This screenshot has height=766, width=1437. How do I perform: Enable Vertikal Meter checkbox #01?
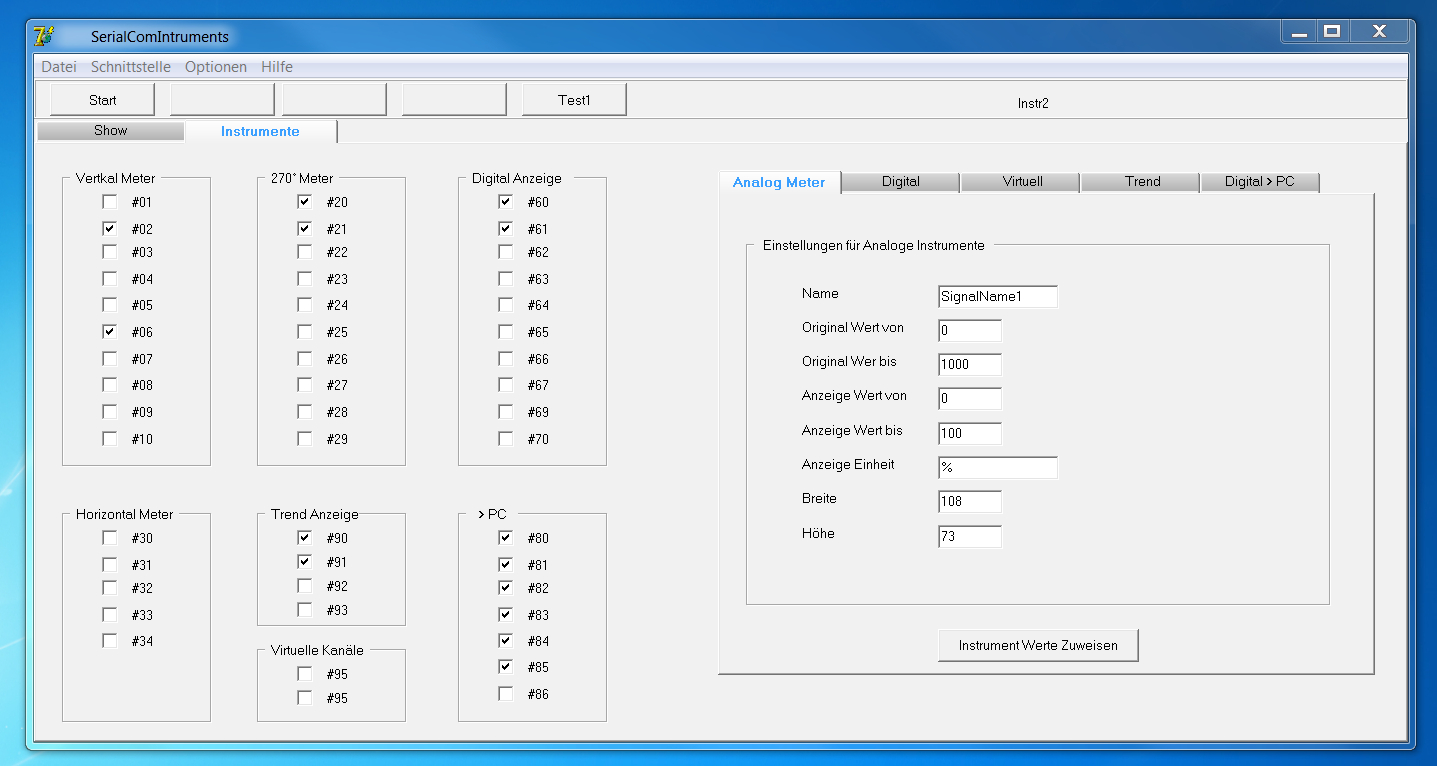click(109, 202)
